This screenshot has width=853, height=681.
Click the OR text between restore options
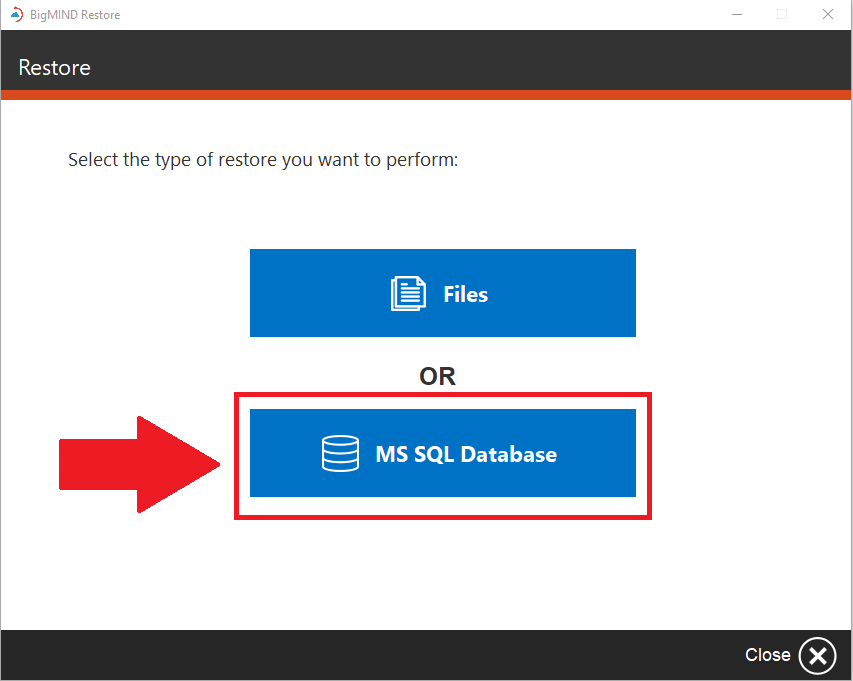(437, 375)
